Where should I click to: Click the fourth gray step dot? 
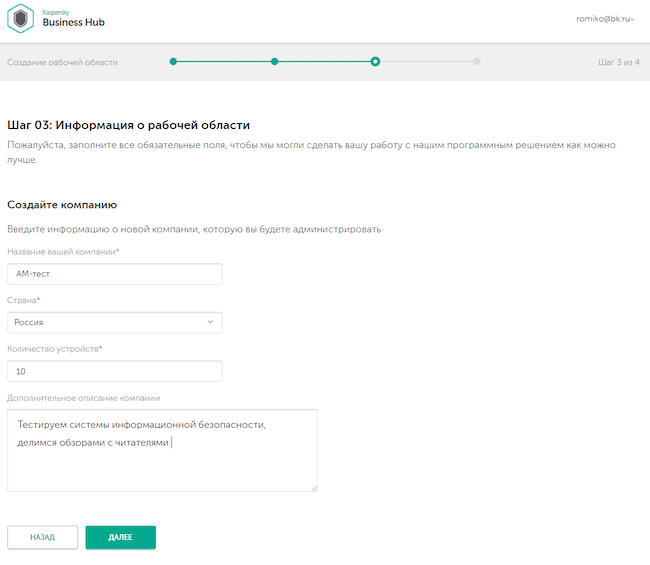pos(476,62)
